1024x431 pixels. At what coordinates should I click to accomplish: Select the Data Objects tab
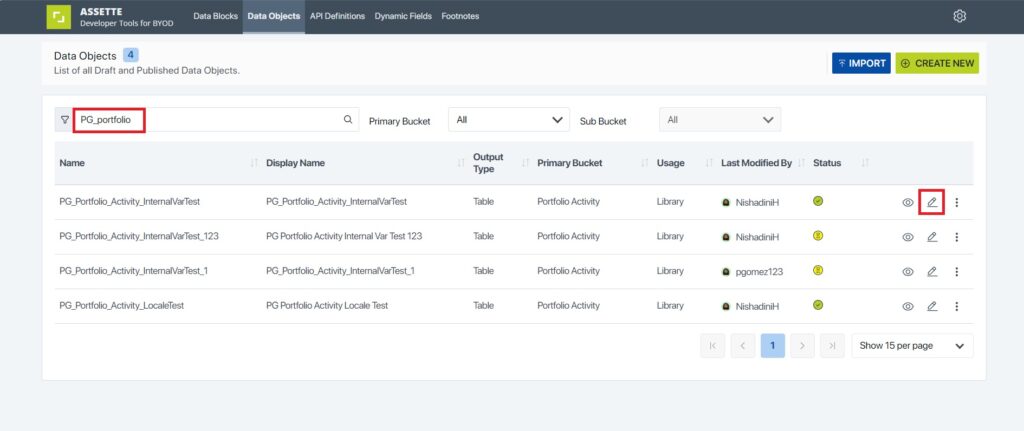pyautogui.click(x=274, y=16)
